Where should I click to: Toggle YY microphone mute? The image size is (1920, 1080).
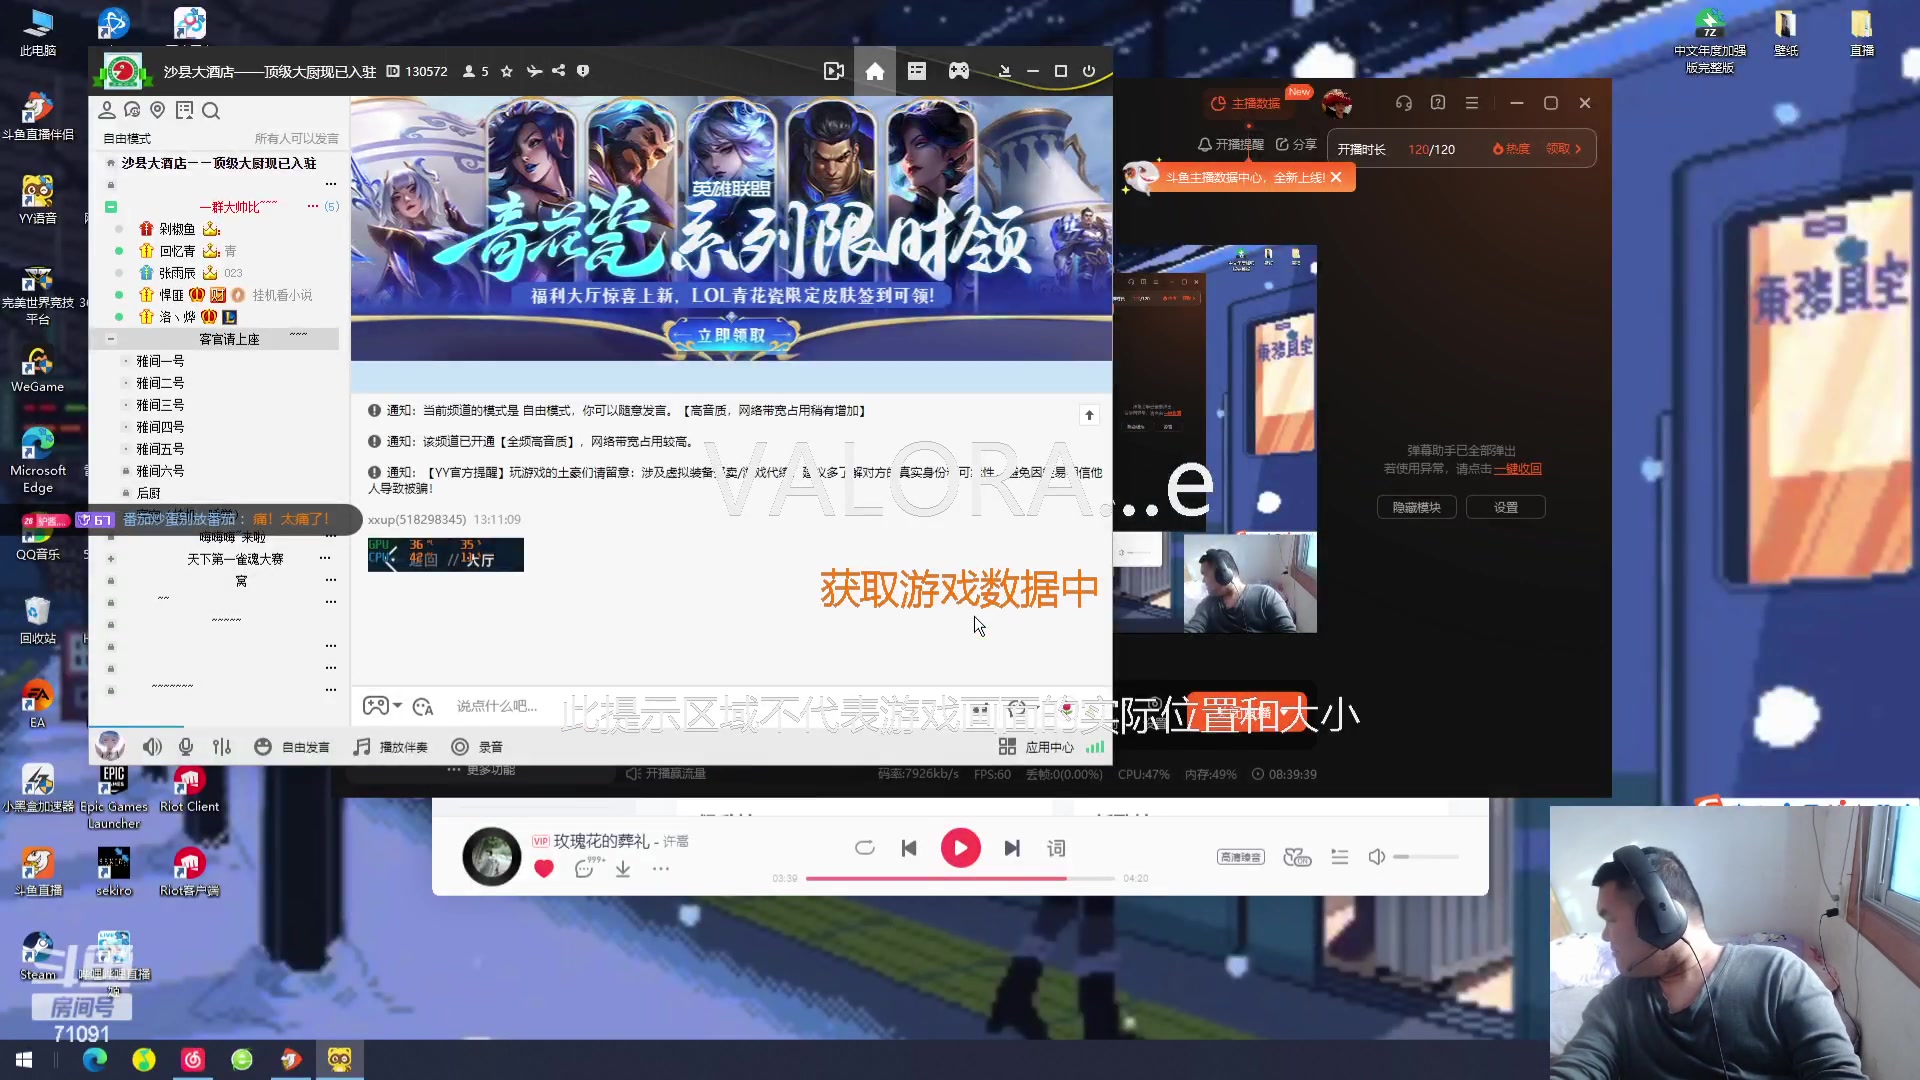click(186, 747)
